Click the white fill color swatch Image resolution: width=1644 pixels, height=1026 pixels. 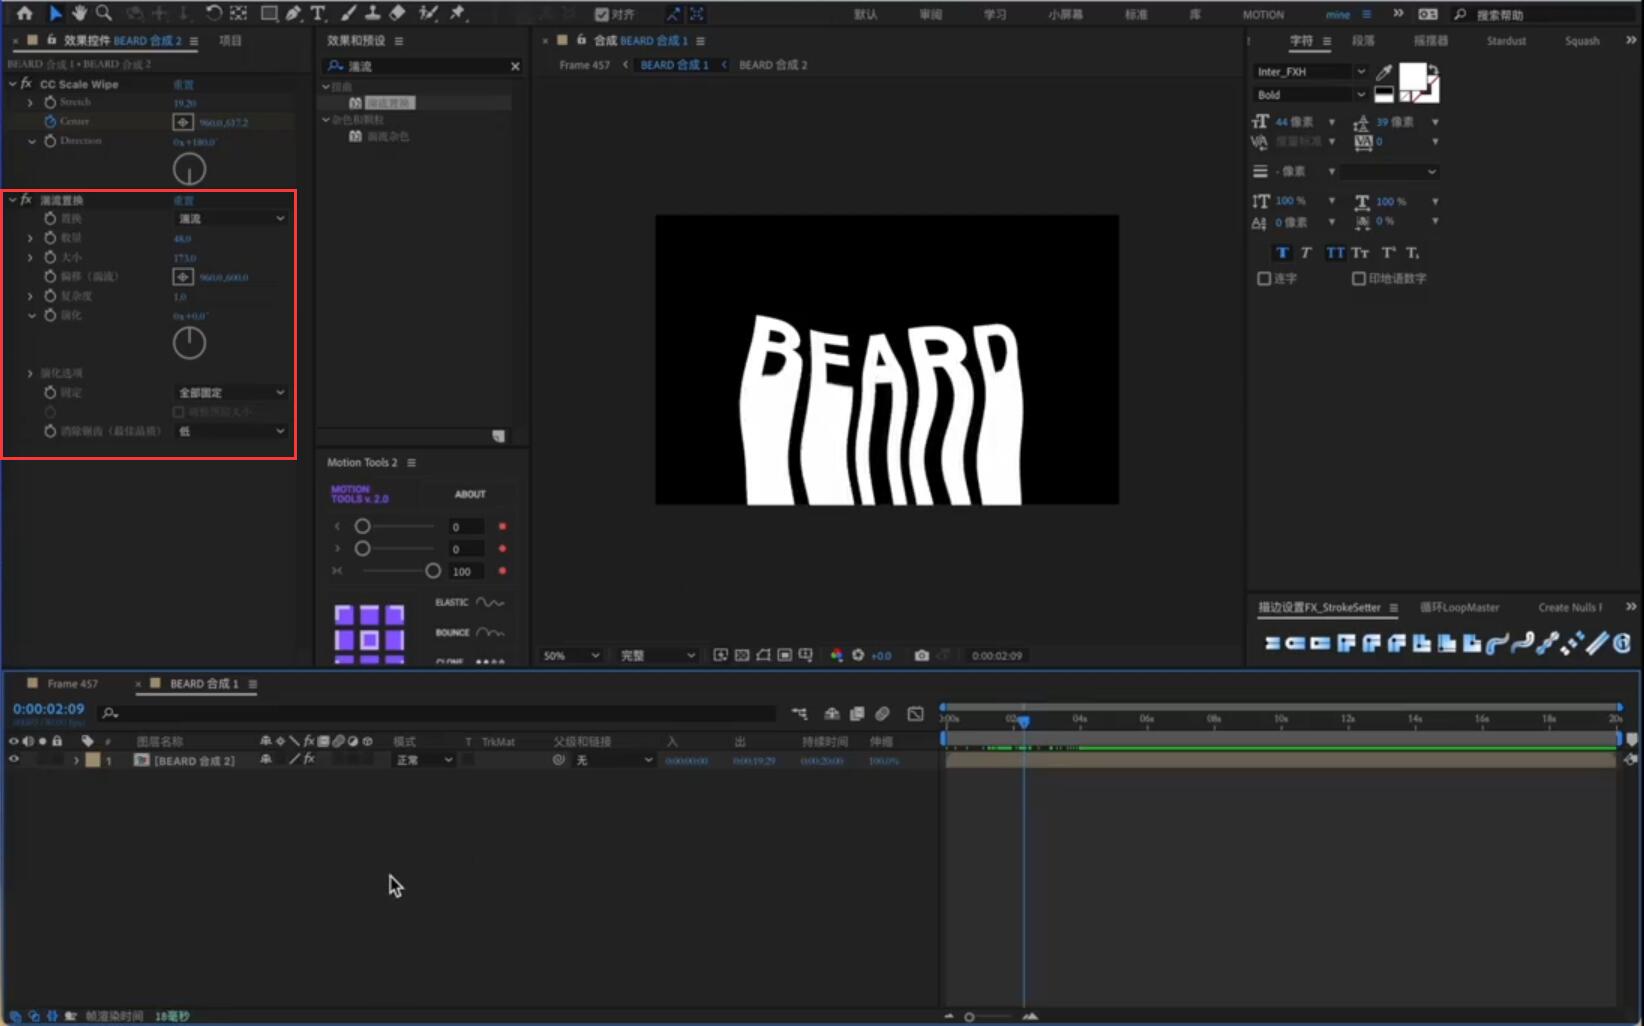point(1412,76)
